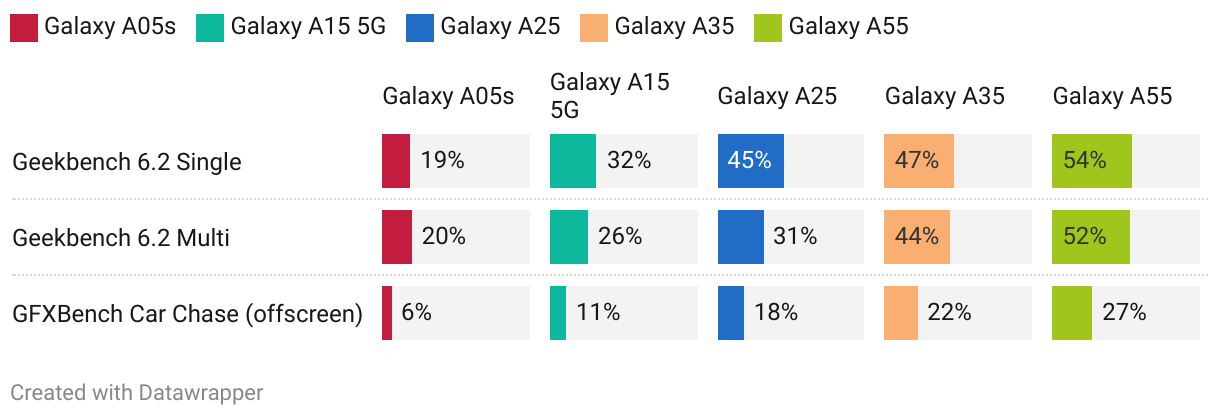Viewport: 1220px width, 418px height.
Task: Select the Galaxy A35 column header
Action: (x=944, y=97)
